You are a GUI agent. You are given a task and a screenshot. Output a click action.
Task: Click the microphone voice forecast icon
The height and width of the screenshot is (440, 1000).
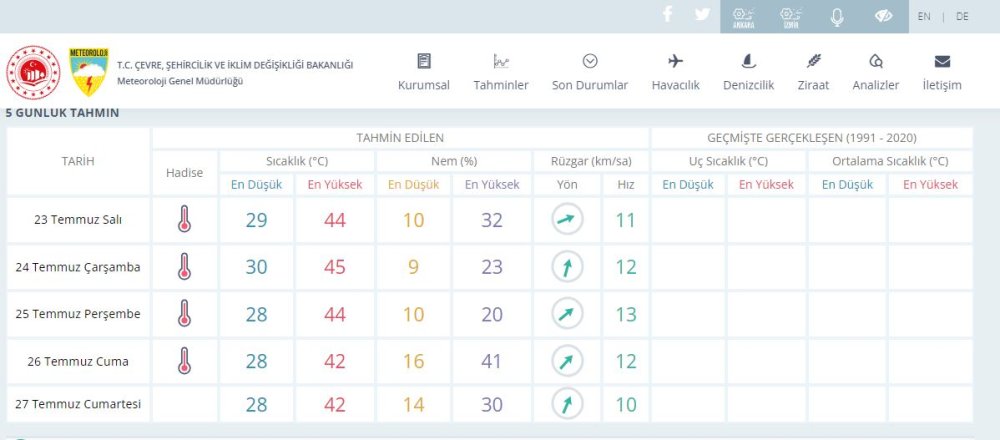click(837, 16)
